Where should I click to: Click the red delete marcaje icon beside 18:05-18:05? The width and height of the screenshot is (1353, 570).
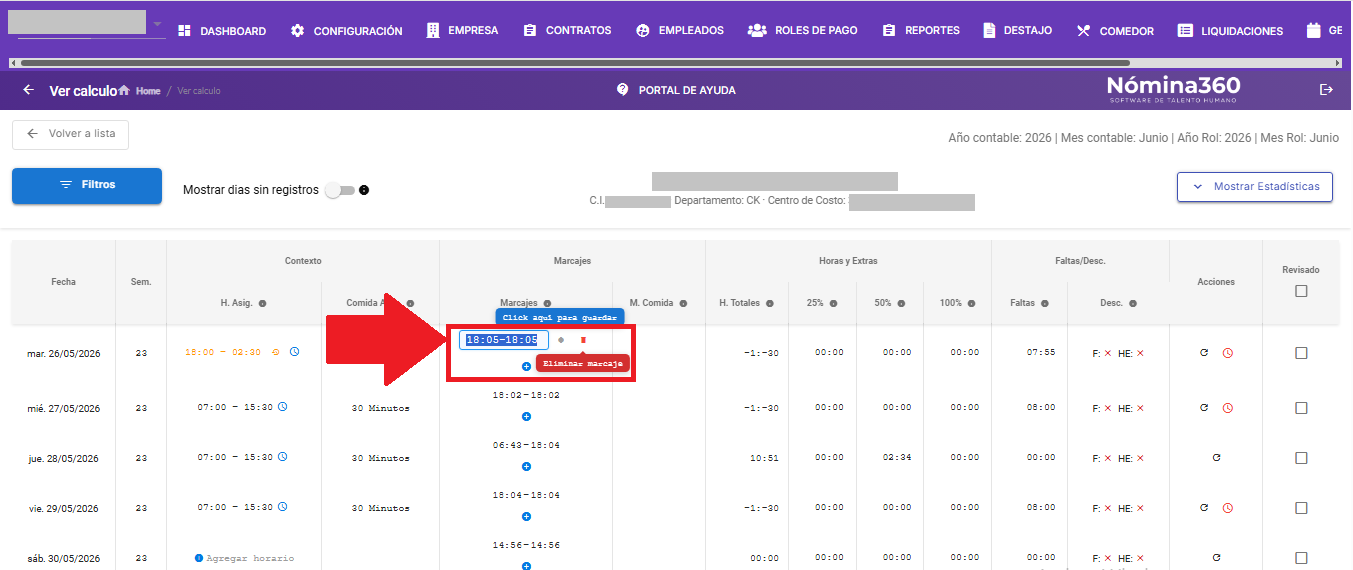pyautogui.click(x=583, y=340)
